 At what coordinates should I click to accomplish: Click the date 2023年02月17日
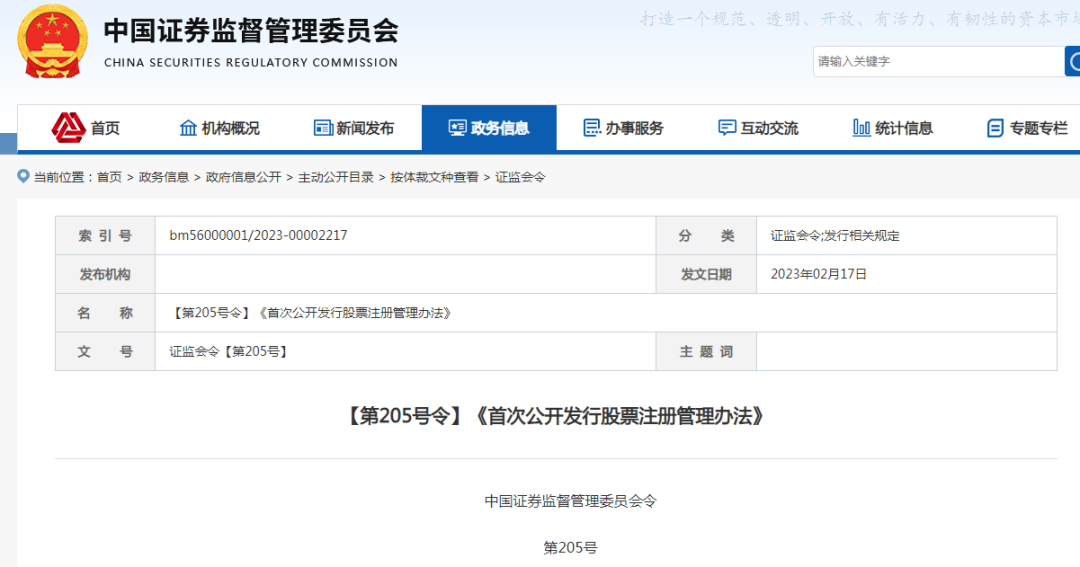pos(818,274)
